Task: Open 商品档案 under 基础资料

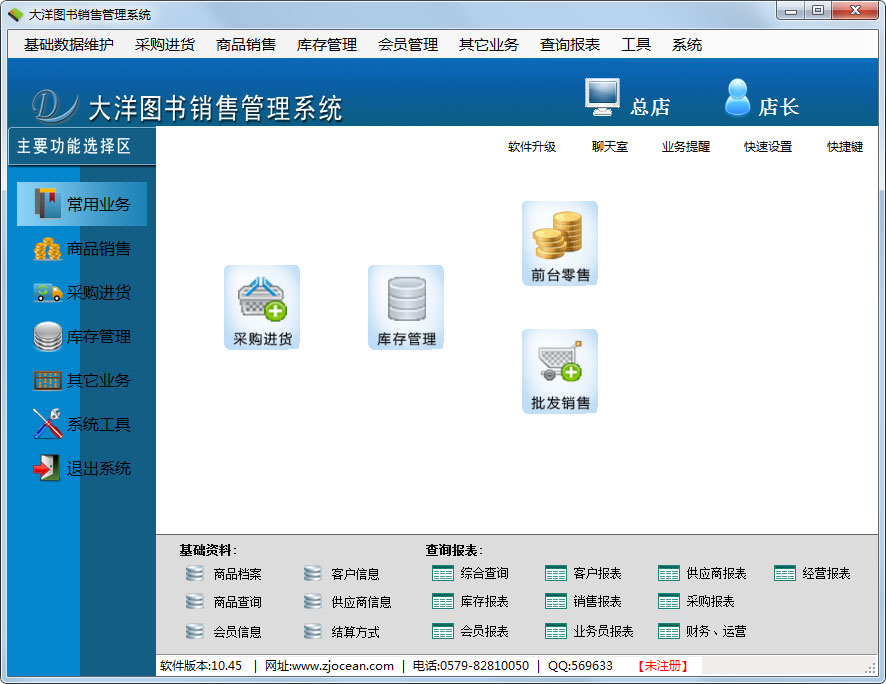Action: [x=223, y=574]
